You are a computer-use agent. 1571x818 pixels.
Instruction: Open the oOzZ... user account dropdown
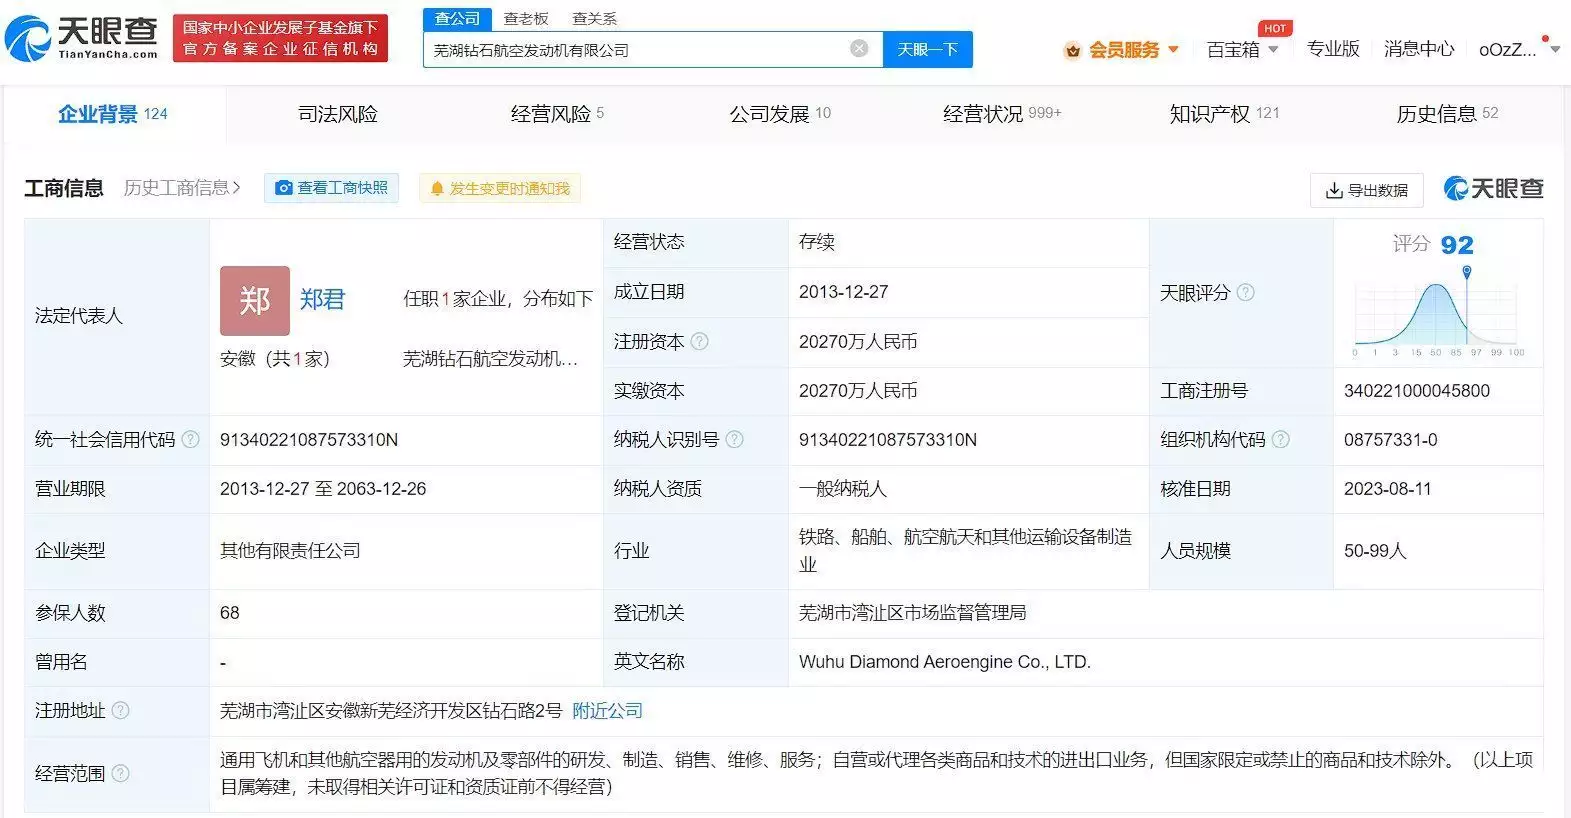click(1519, 49)
